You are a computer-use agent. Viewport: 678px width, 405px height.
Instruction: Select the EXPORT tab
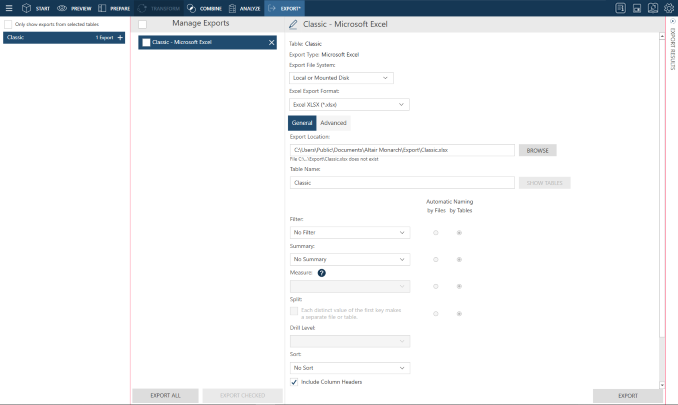(x=284, y=8)
